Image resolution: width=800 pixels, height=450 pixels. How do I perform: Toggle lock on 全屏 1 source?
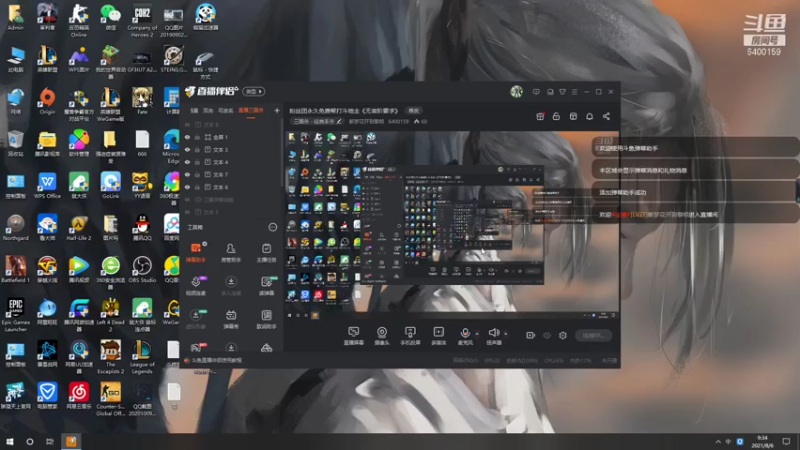pyautogui.click(x=197, y=137)
